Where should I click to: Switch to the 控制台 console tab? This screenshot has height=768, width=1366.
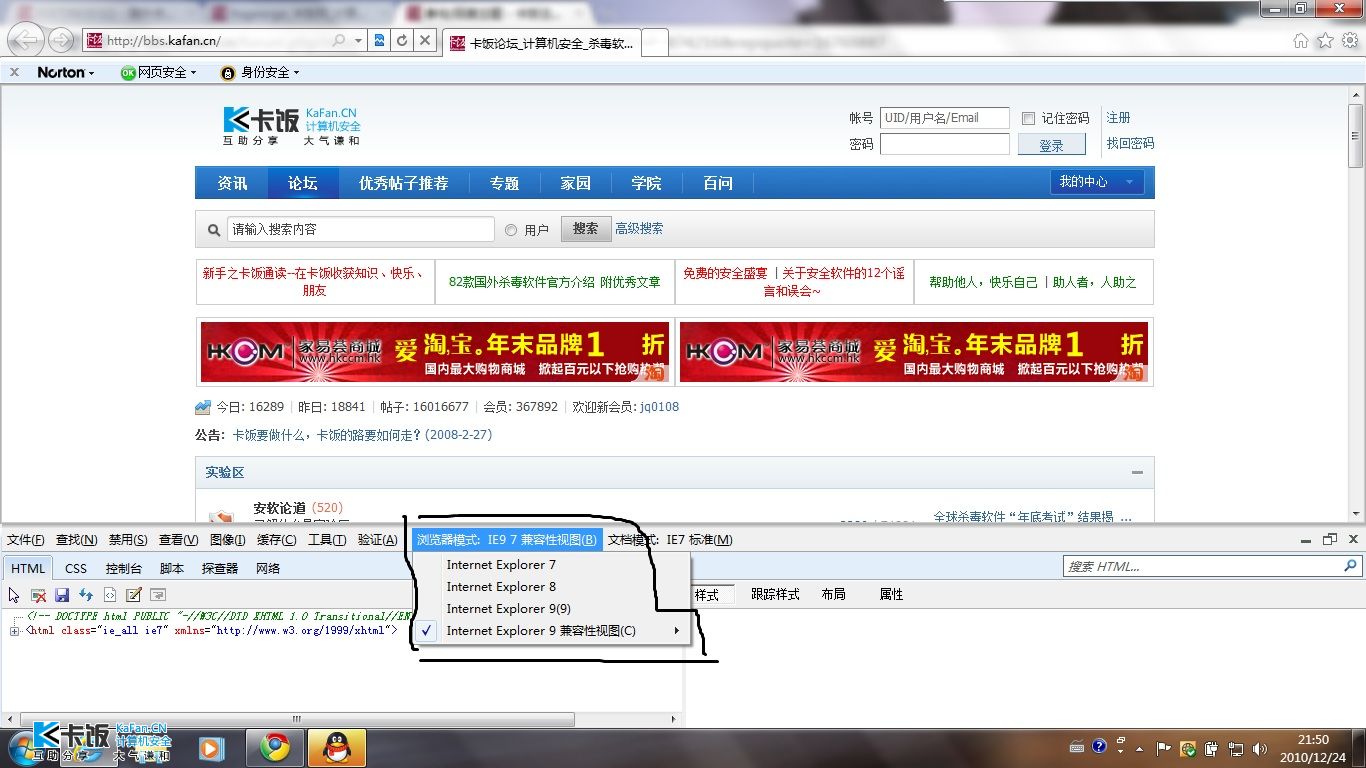tap(124, 568)
